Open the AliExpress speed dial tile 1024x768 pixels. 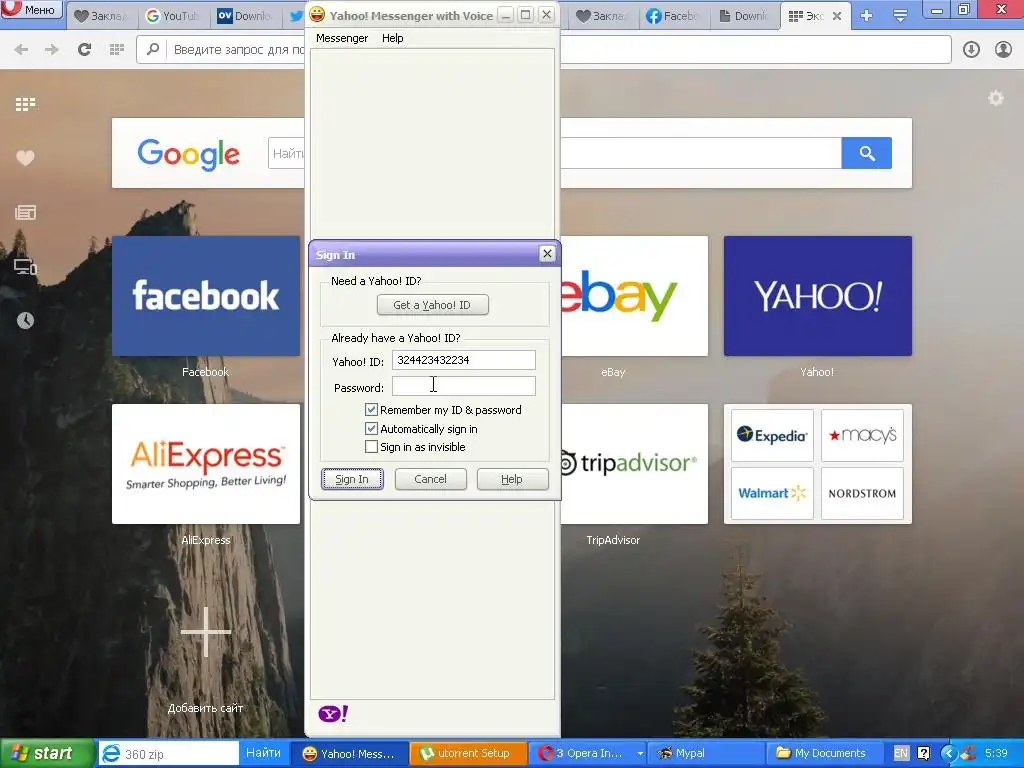pyautogui.click(x=206, y=464)
